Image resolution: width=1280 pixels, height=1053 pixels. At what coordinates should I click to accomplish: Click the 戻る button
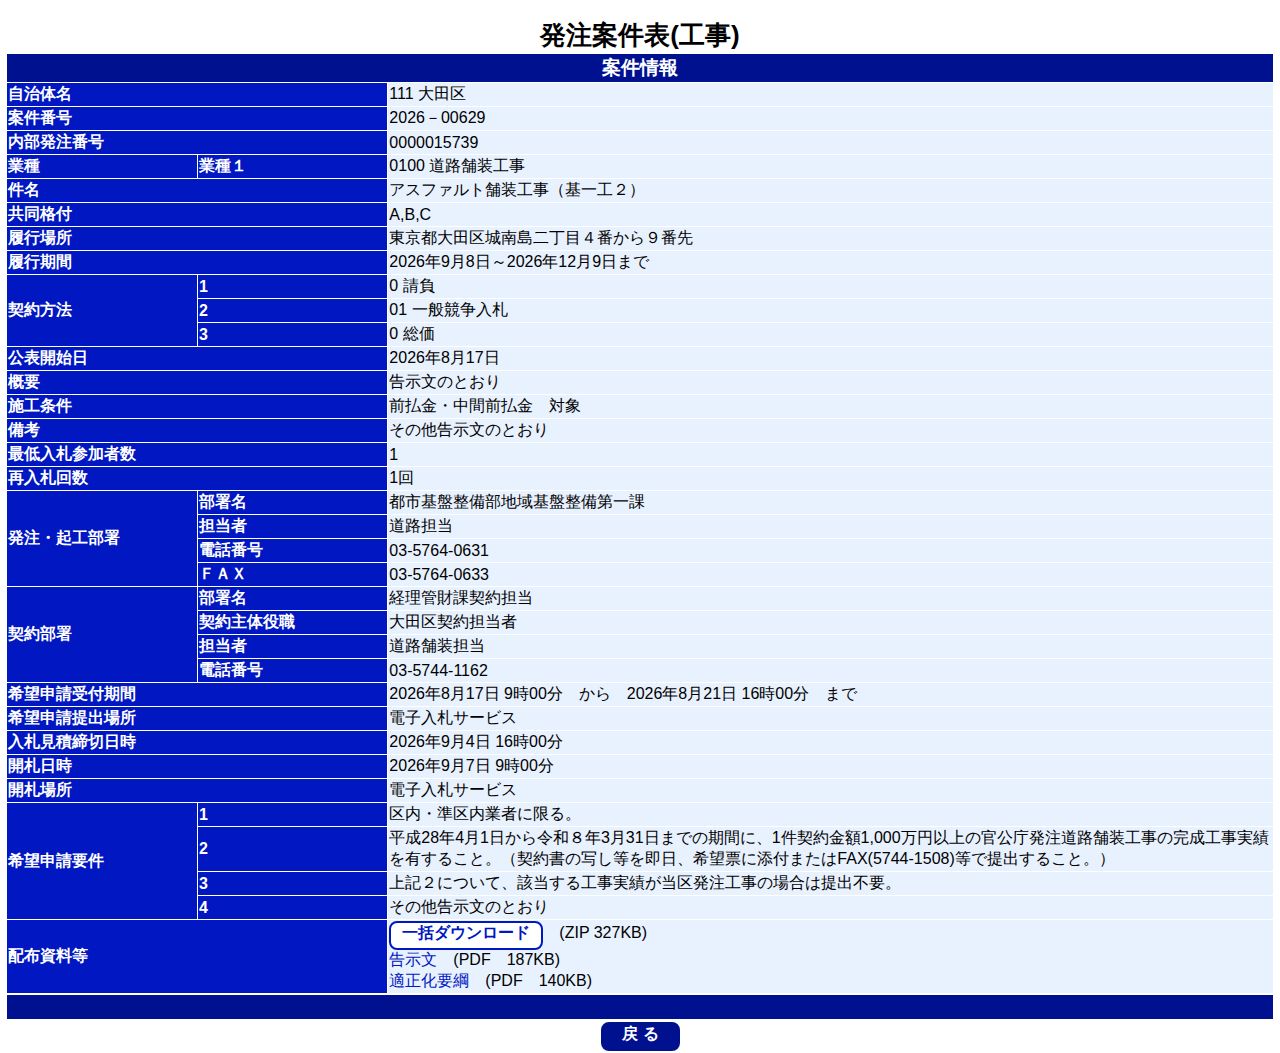tap(640, 1035)
